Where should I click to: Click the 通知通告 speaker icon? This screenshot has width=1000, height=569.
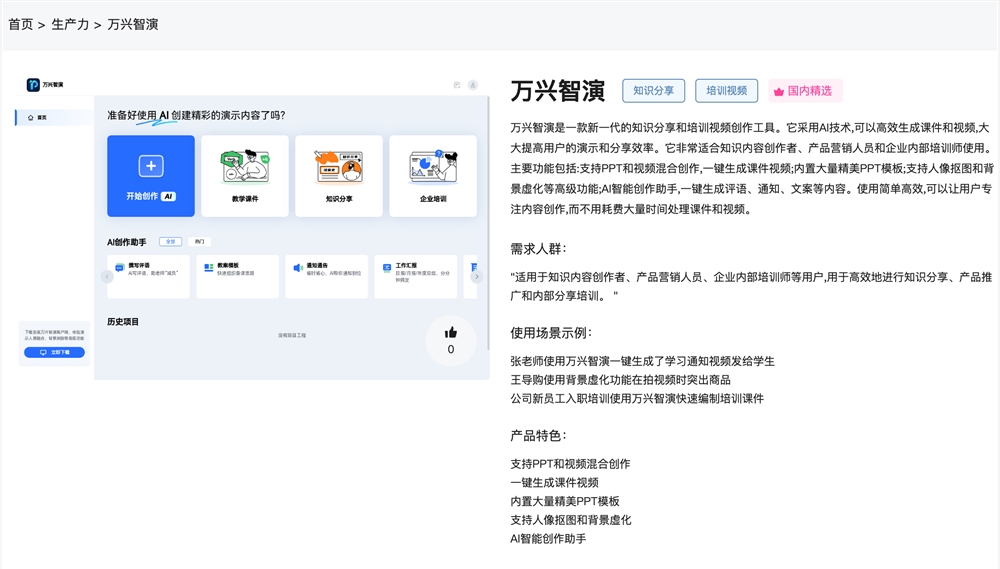pos(298,268)
